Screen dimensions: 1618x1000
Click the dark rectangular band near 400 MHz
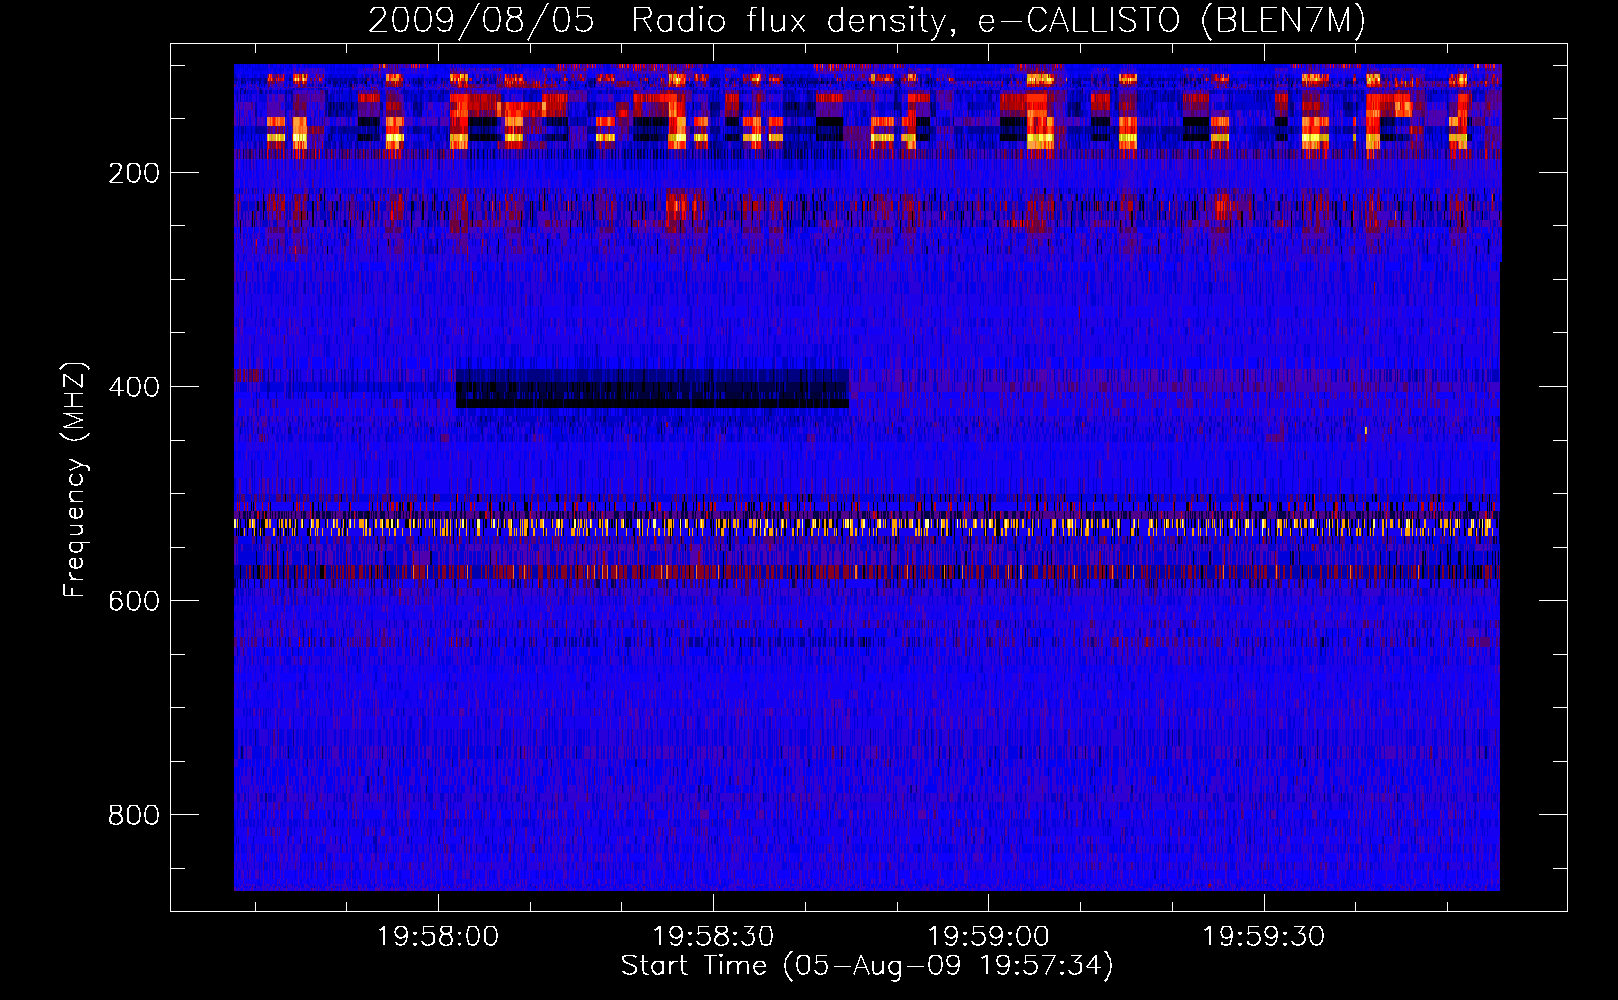coord(652,389)
